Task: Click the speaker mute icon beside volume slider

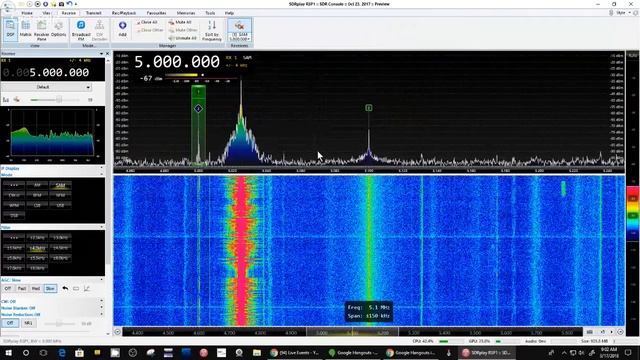Action: (x=16, y=100)
